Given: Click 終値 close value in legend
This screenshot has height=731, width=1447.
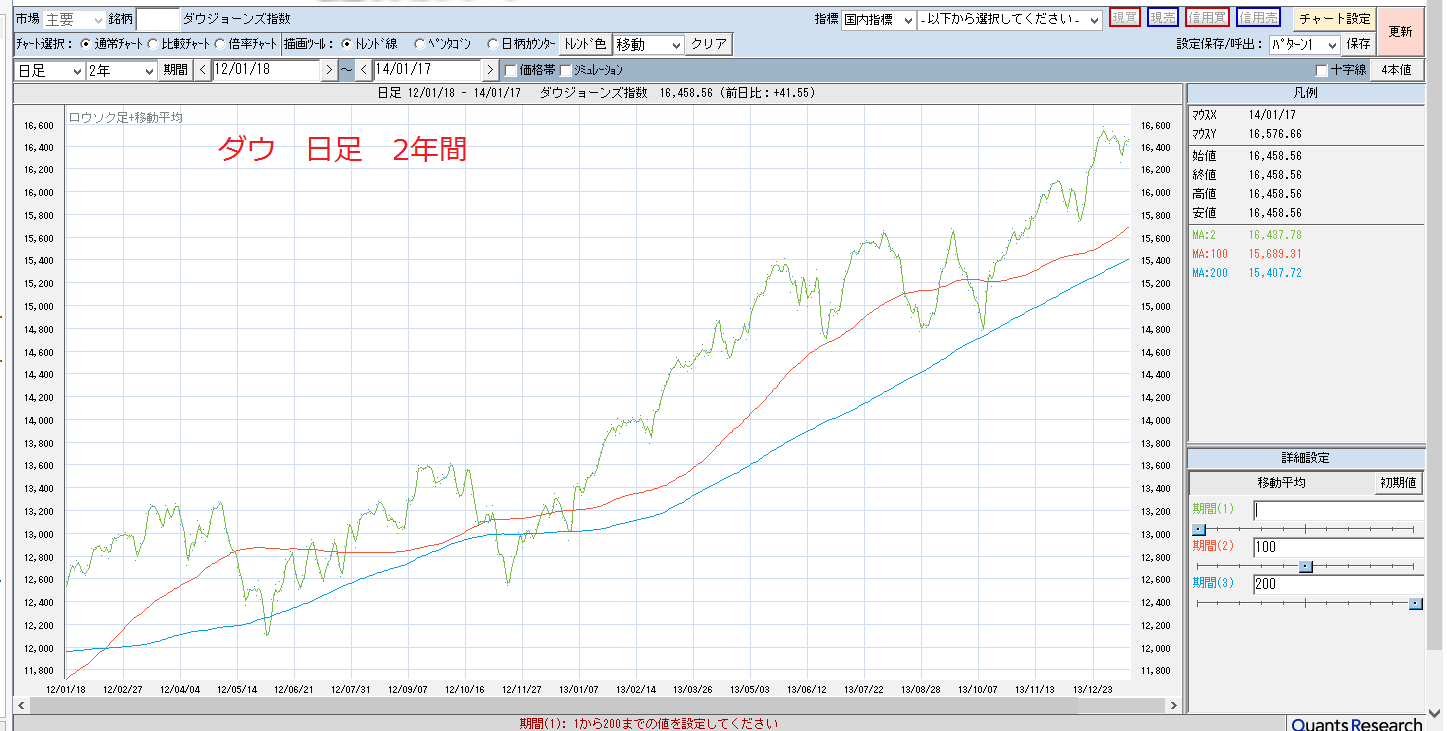Looking at the screenshot, I should pyautogui.click(x=1275, y=175).
